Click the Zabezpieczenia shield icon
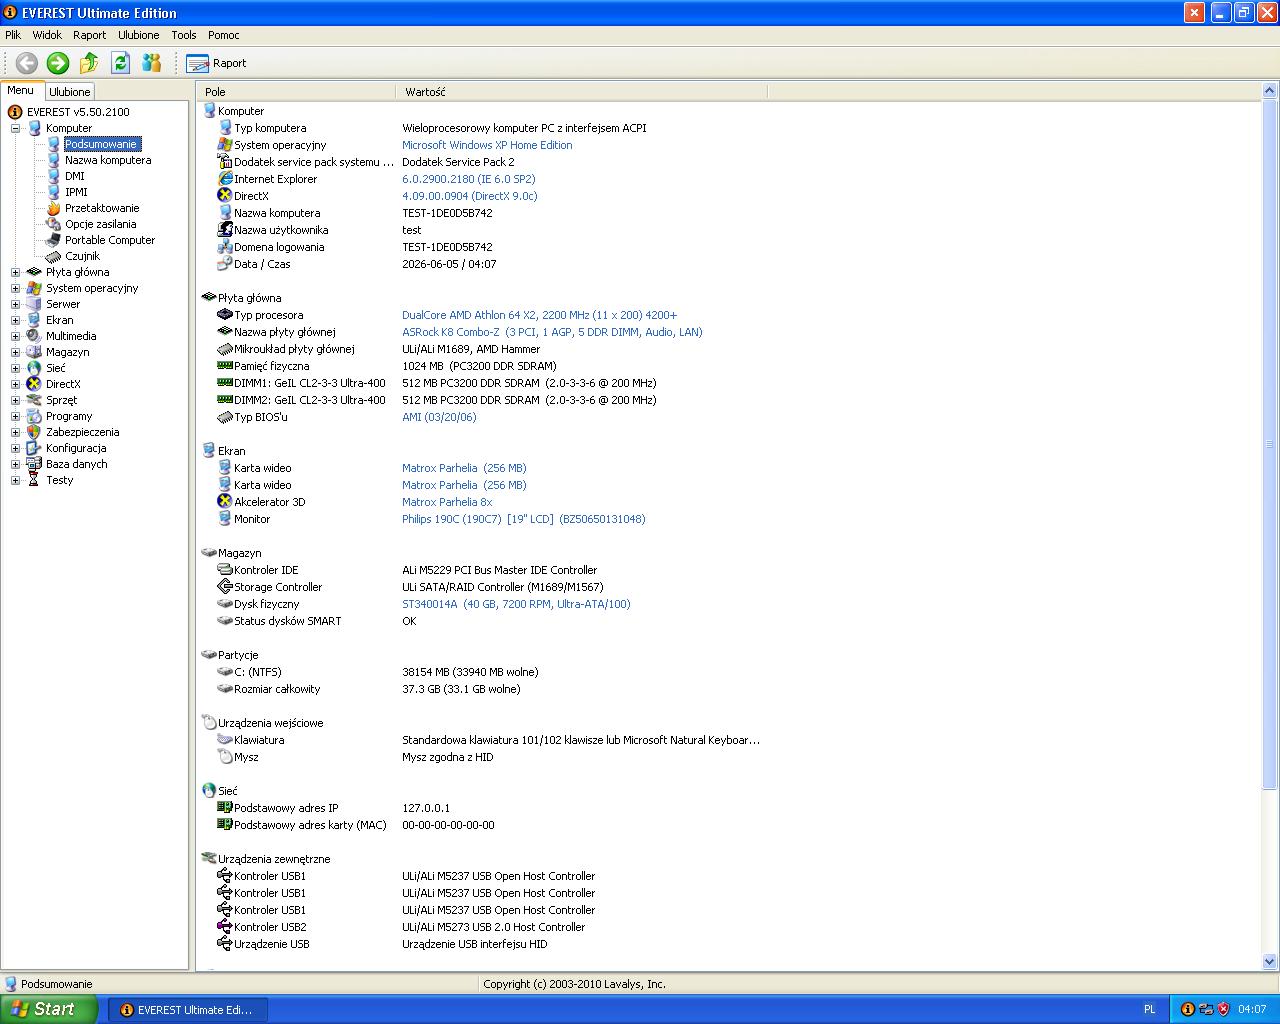 (x=34, y=432)
